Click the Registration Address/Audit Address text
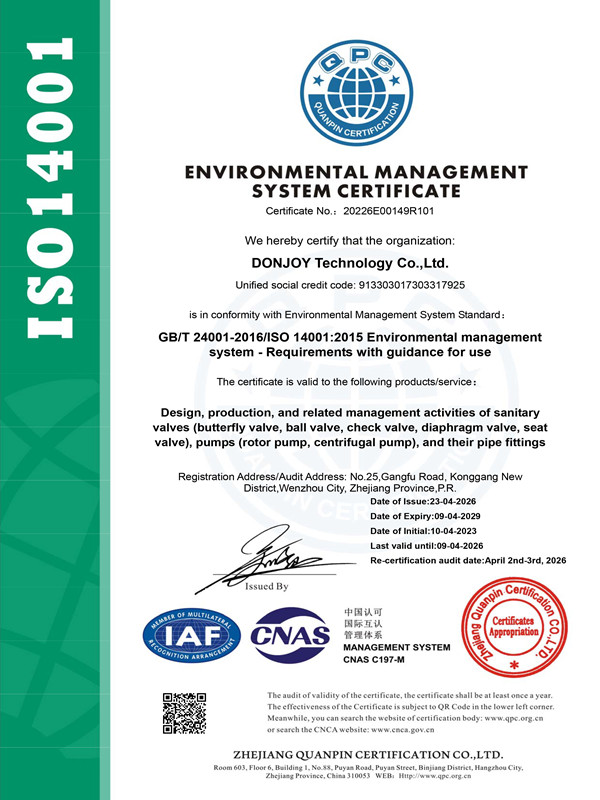 point(350,482)
